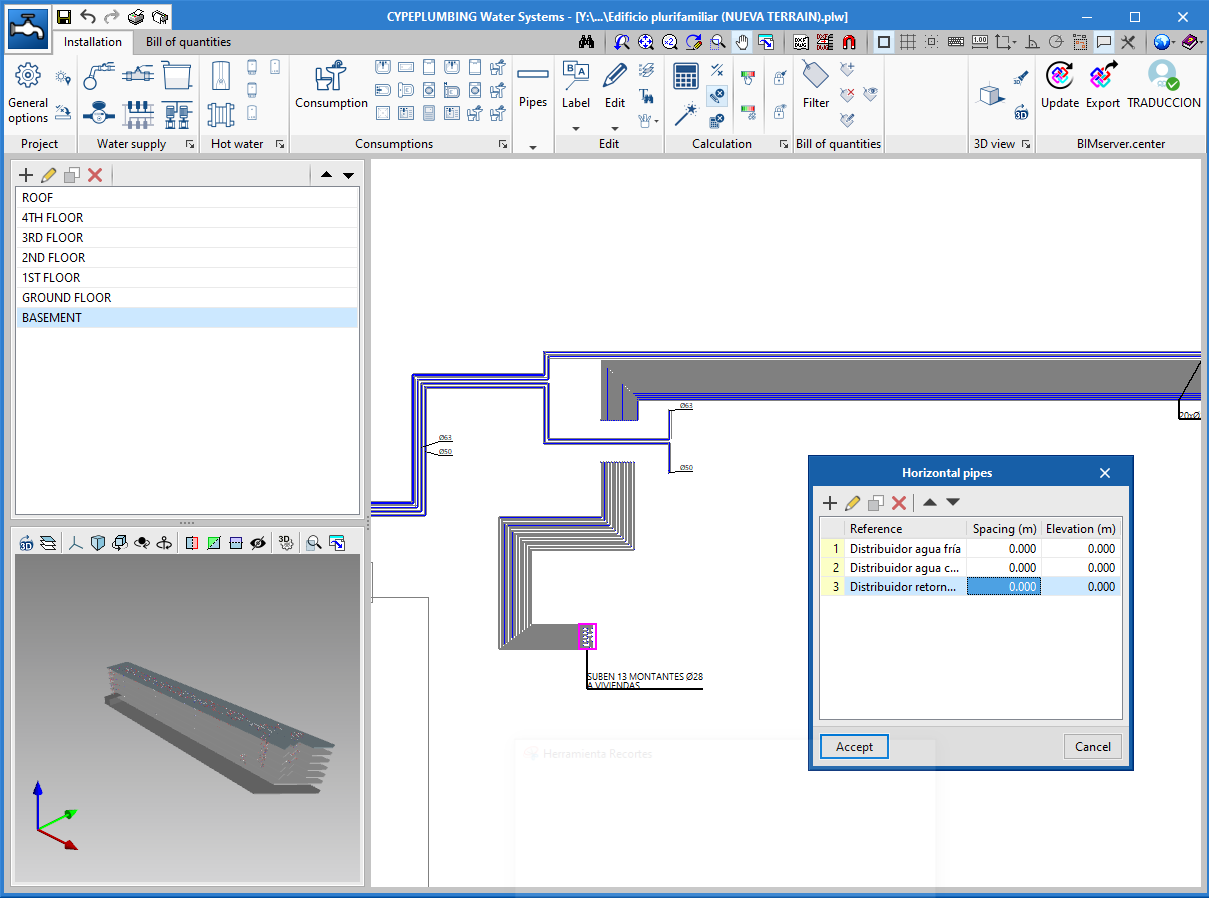1209x898 pixels.
Task: Click the print icon in quick access bar
Action: point(137,16)
